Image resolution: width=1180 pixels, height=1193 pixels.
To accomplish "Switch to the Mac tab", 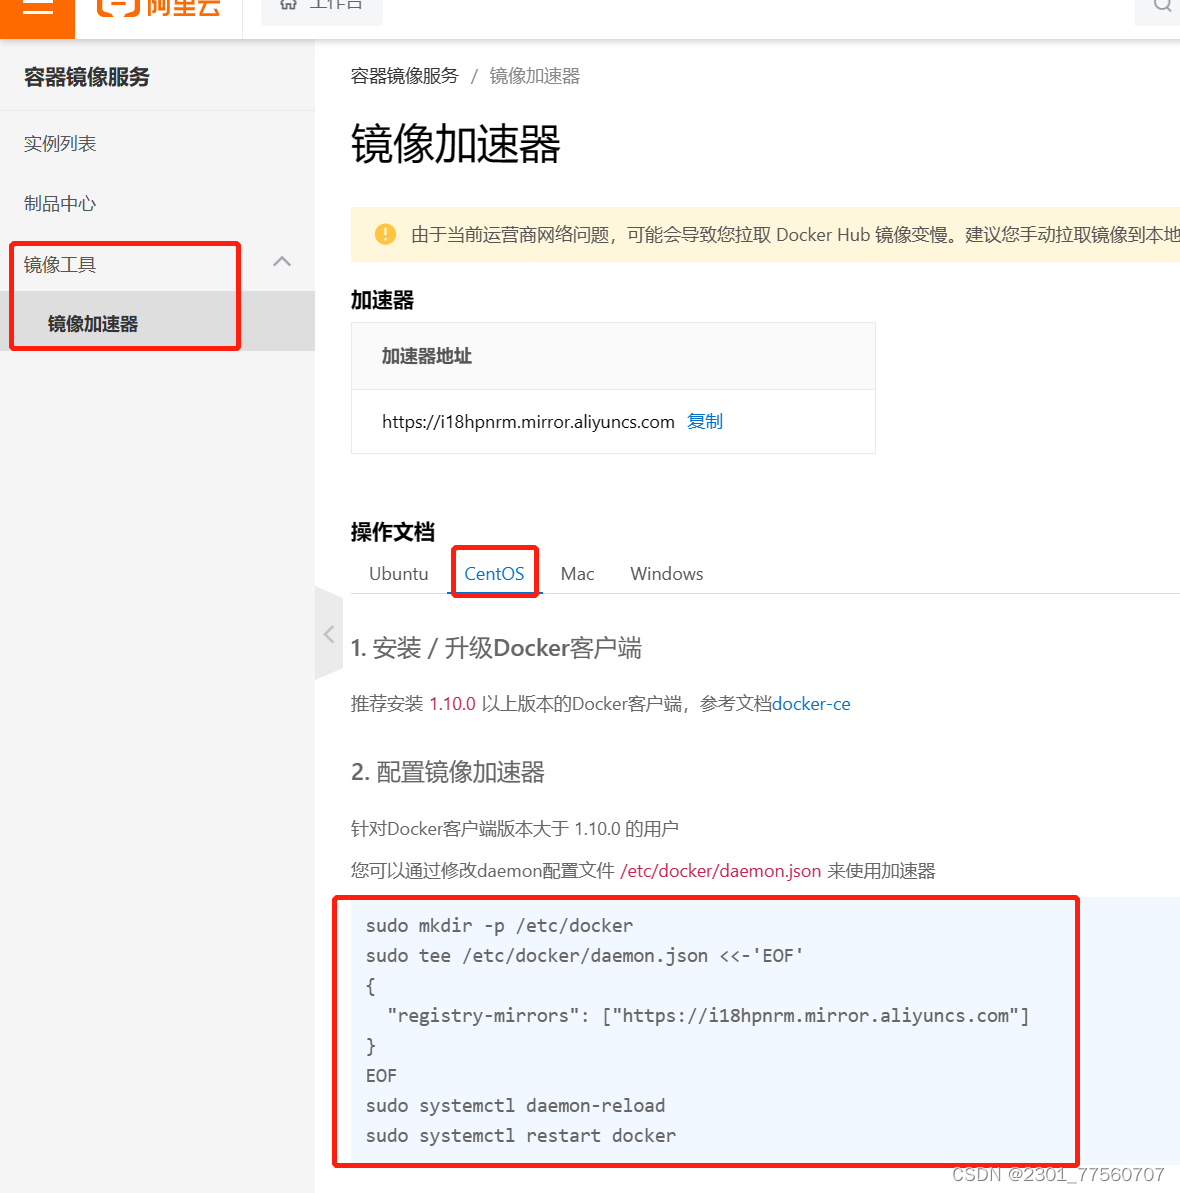I will click(x=577, y=574).
